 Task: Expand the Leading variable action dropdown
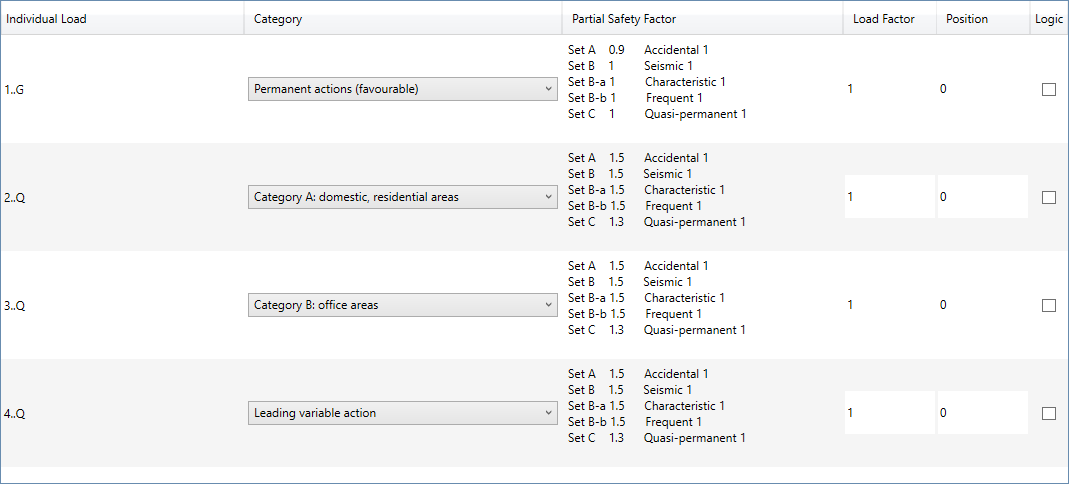[402, 413]
